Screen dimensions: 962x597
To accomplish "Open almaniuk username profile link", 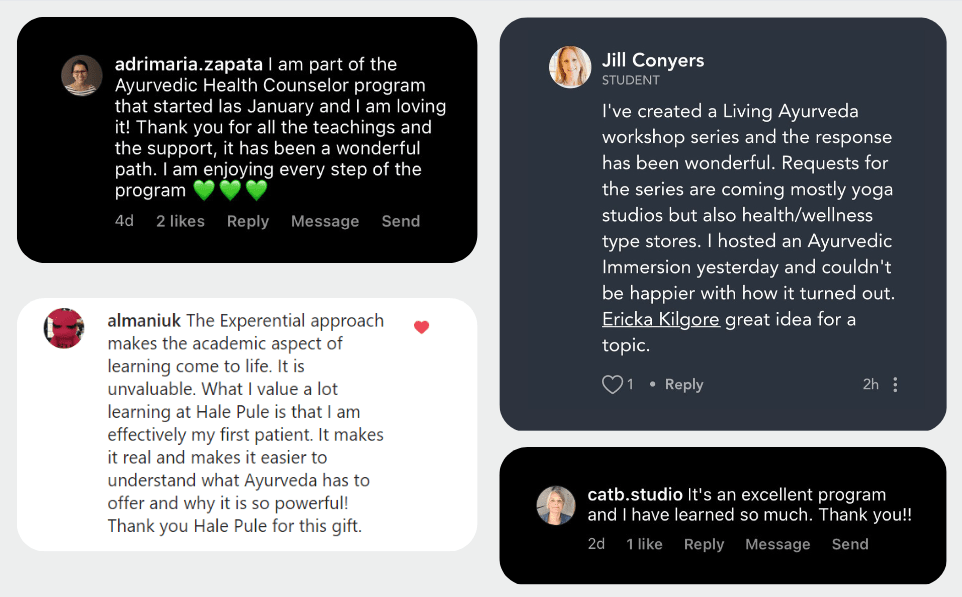I will click(144, 321).
